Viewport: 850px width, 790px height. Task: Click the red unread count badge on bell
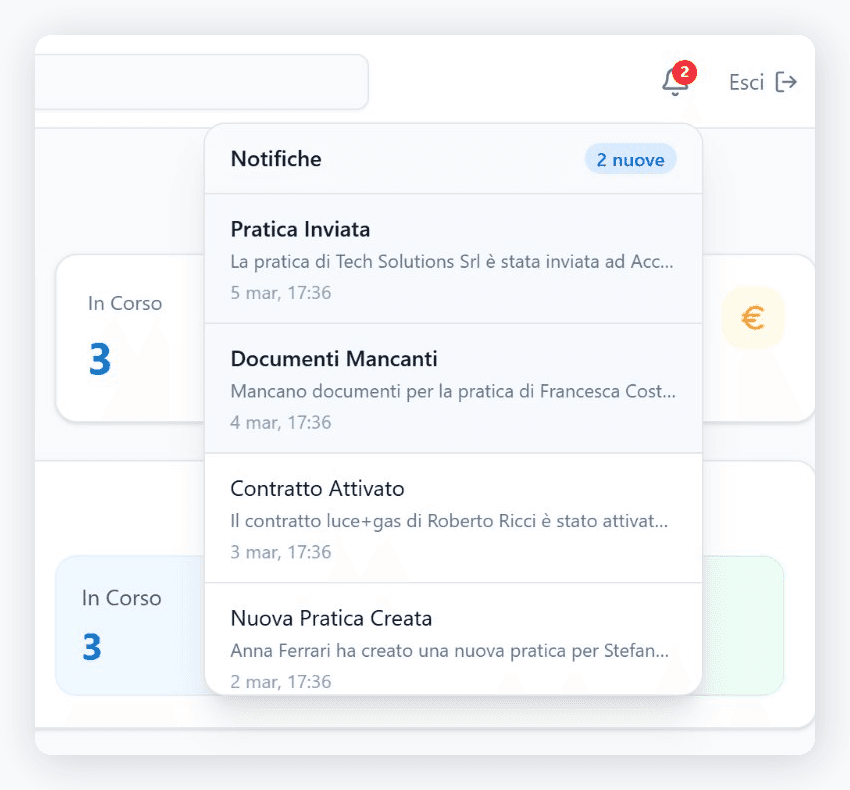[x=684, y=72]
